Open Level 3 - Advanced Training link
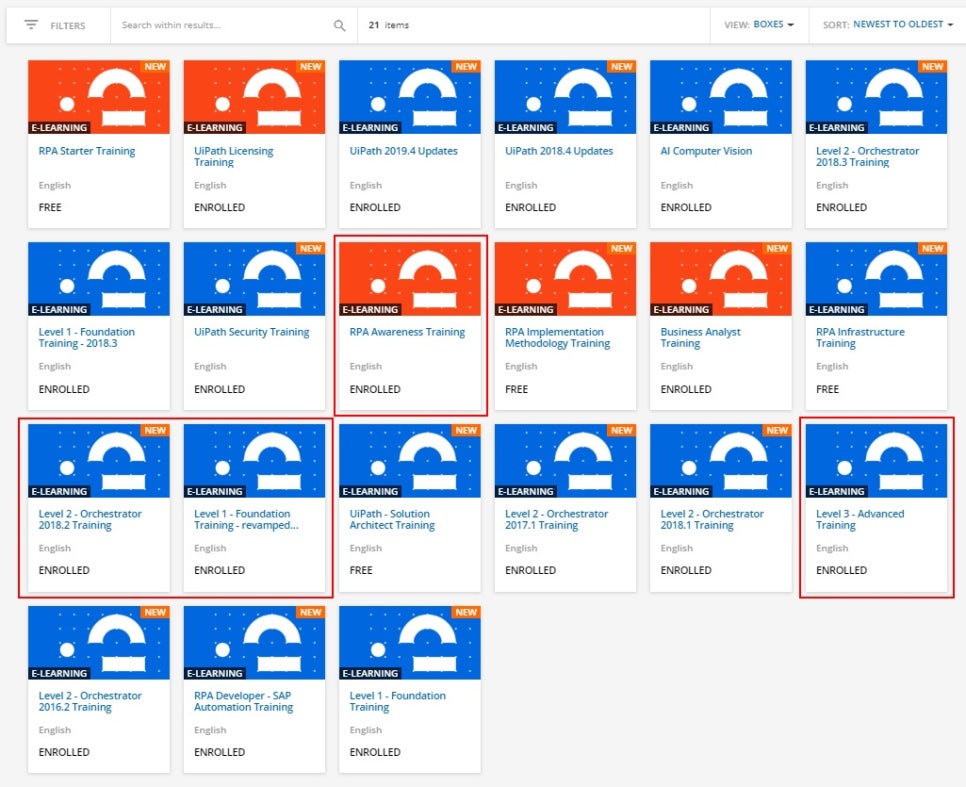The image size is (966, 787). click(x=860, y=520)
